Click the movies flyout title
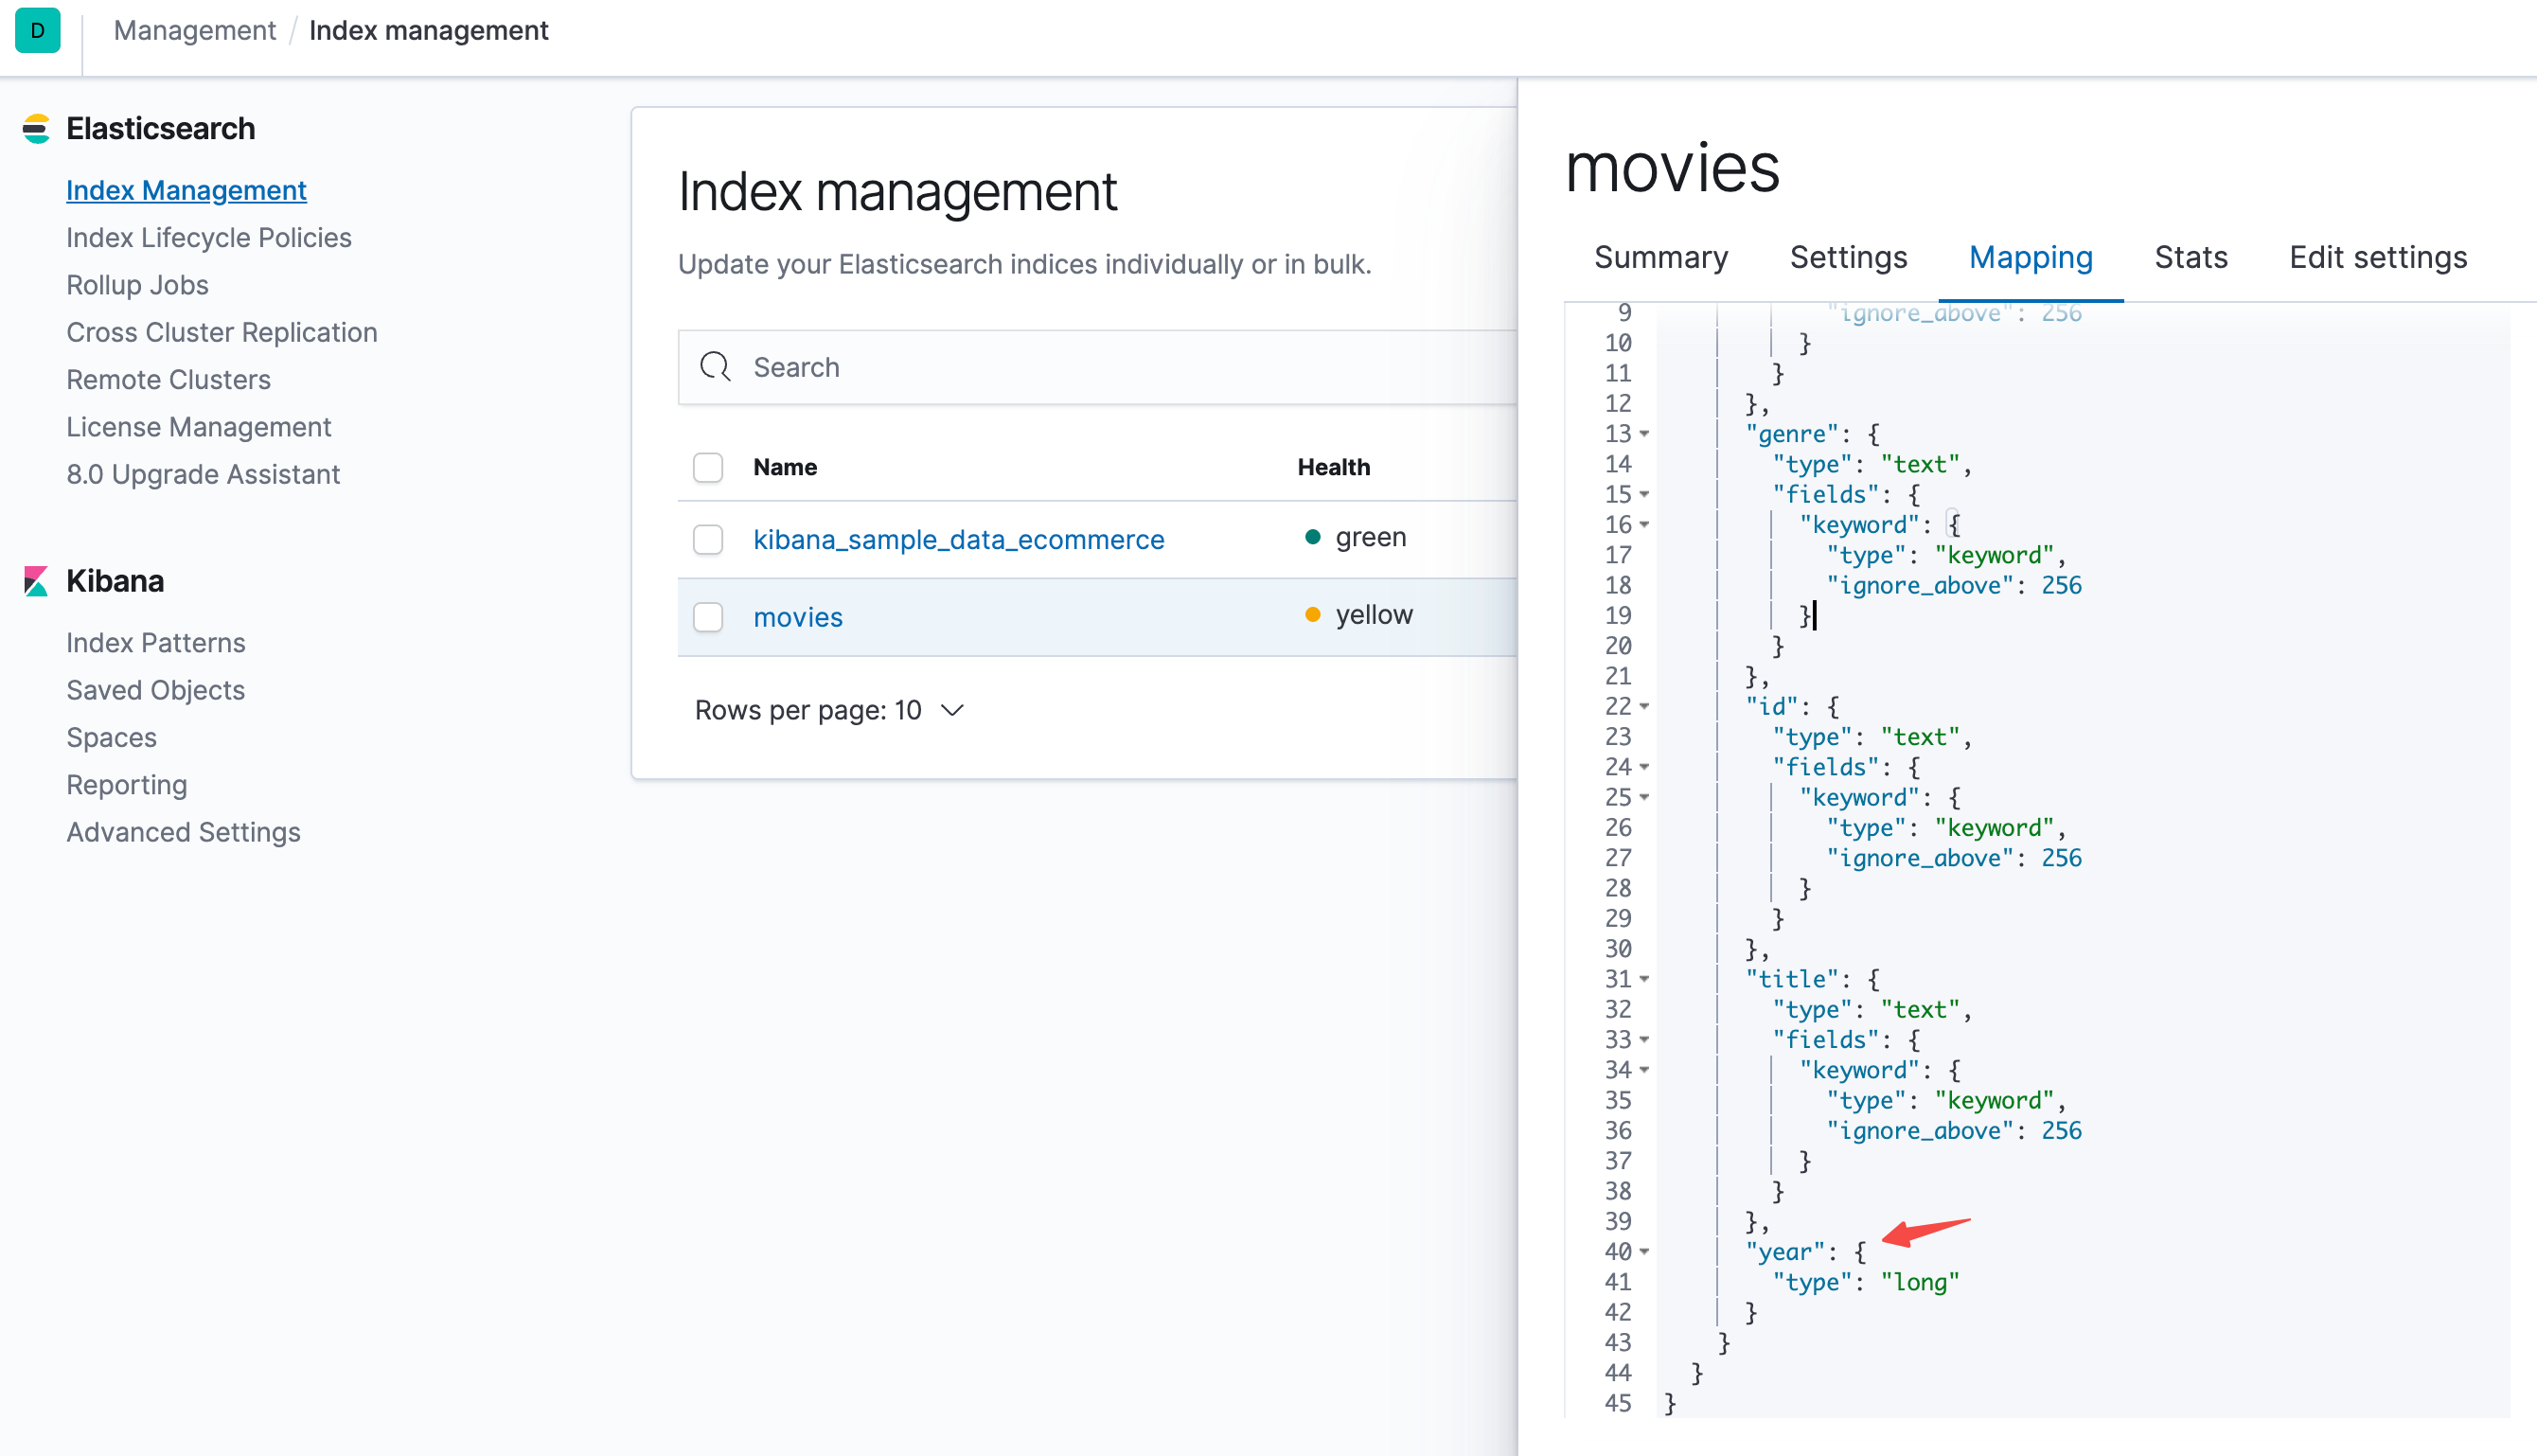Screen dimensions: 2537x1456 [1671, 166]
